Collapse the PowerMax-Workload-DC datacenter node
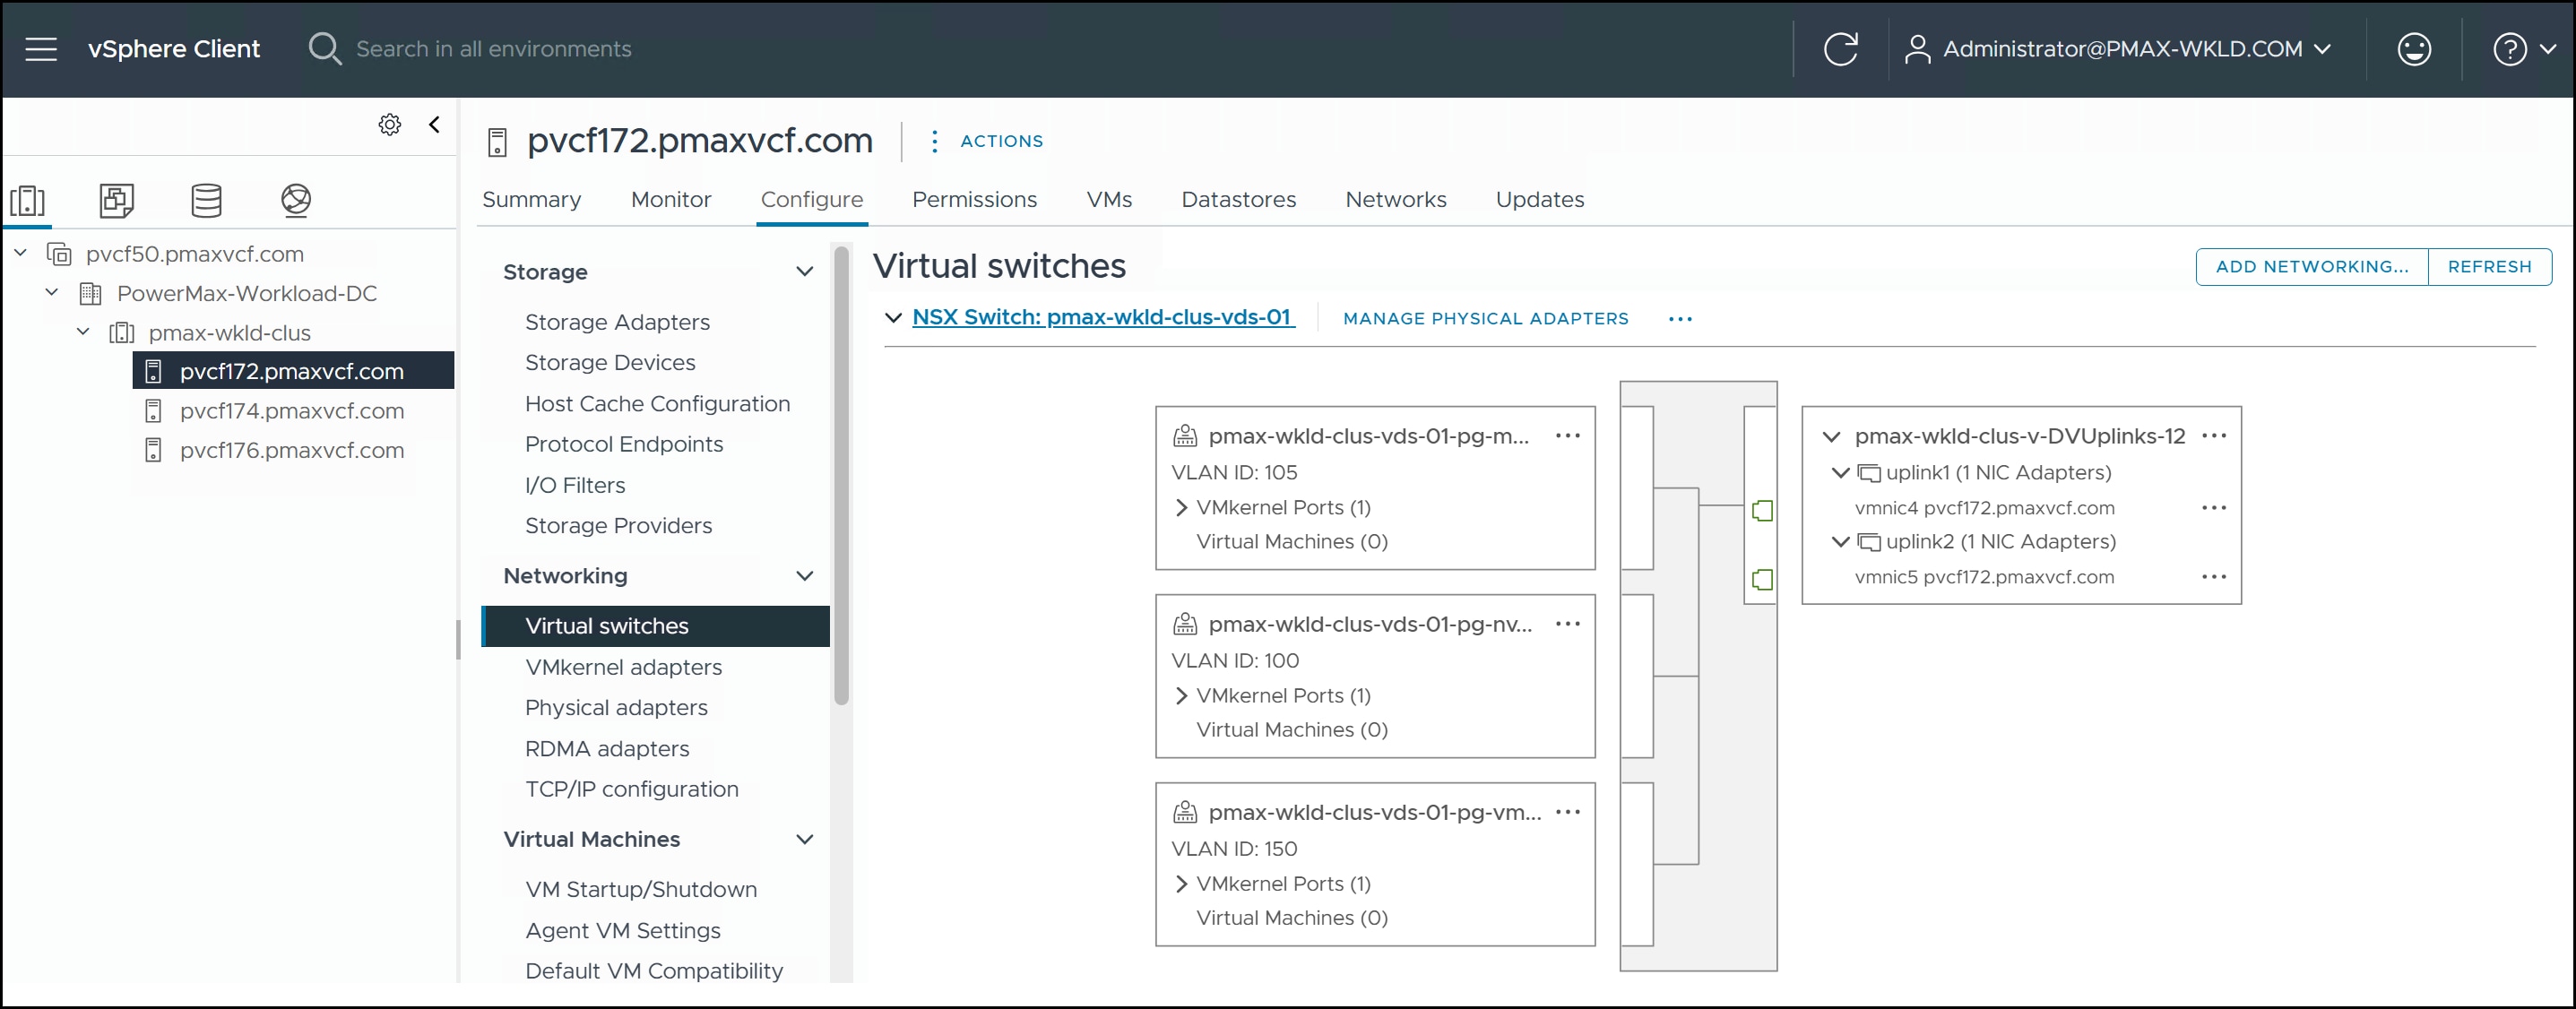This screenshot has width=2576, height=1009. coord(52,292)
